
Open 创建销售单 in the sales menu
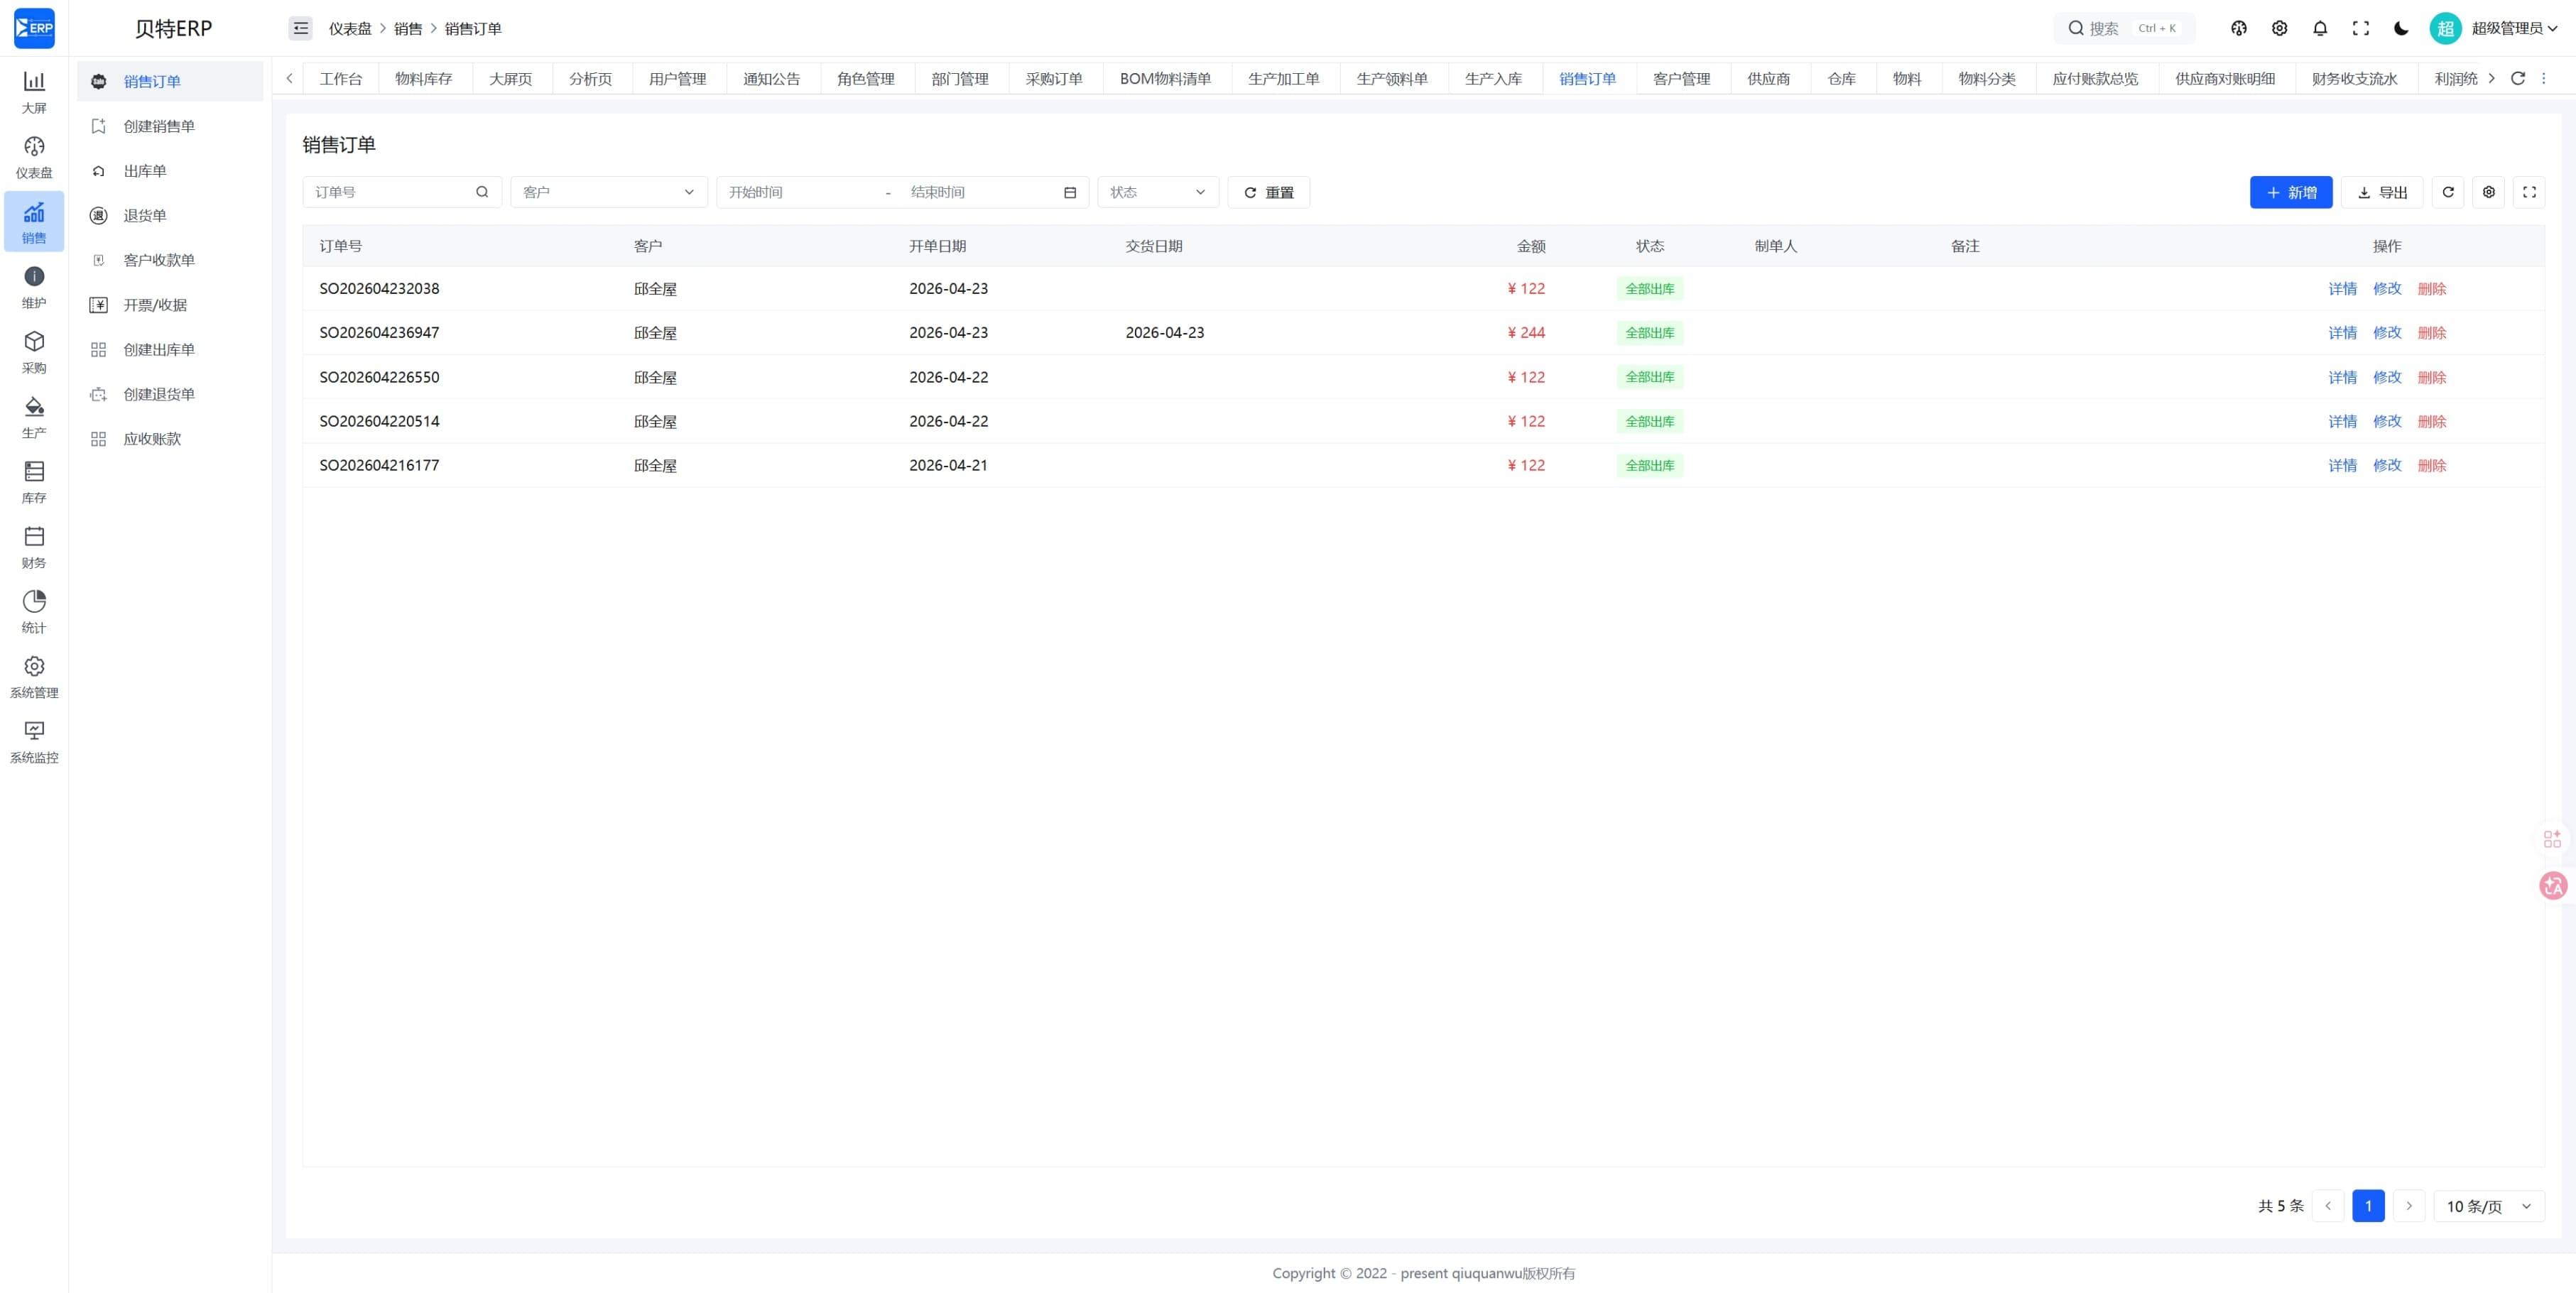pos(170,126)
